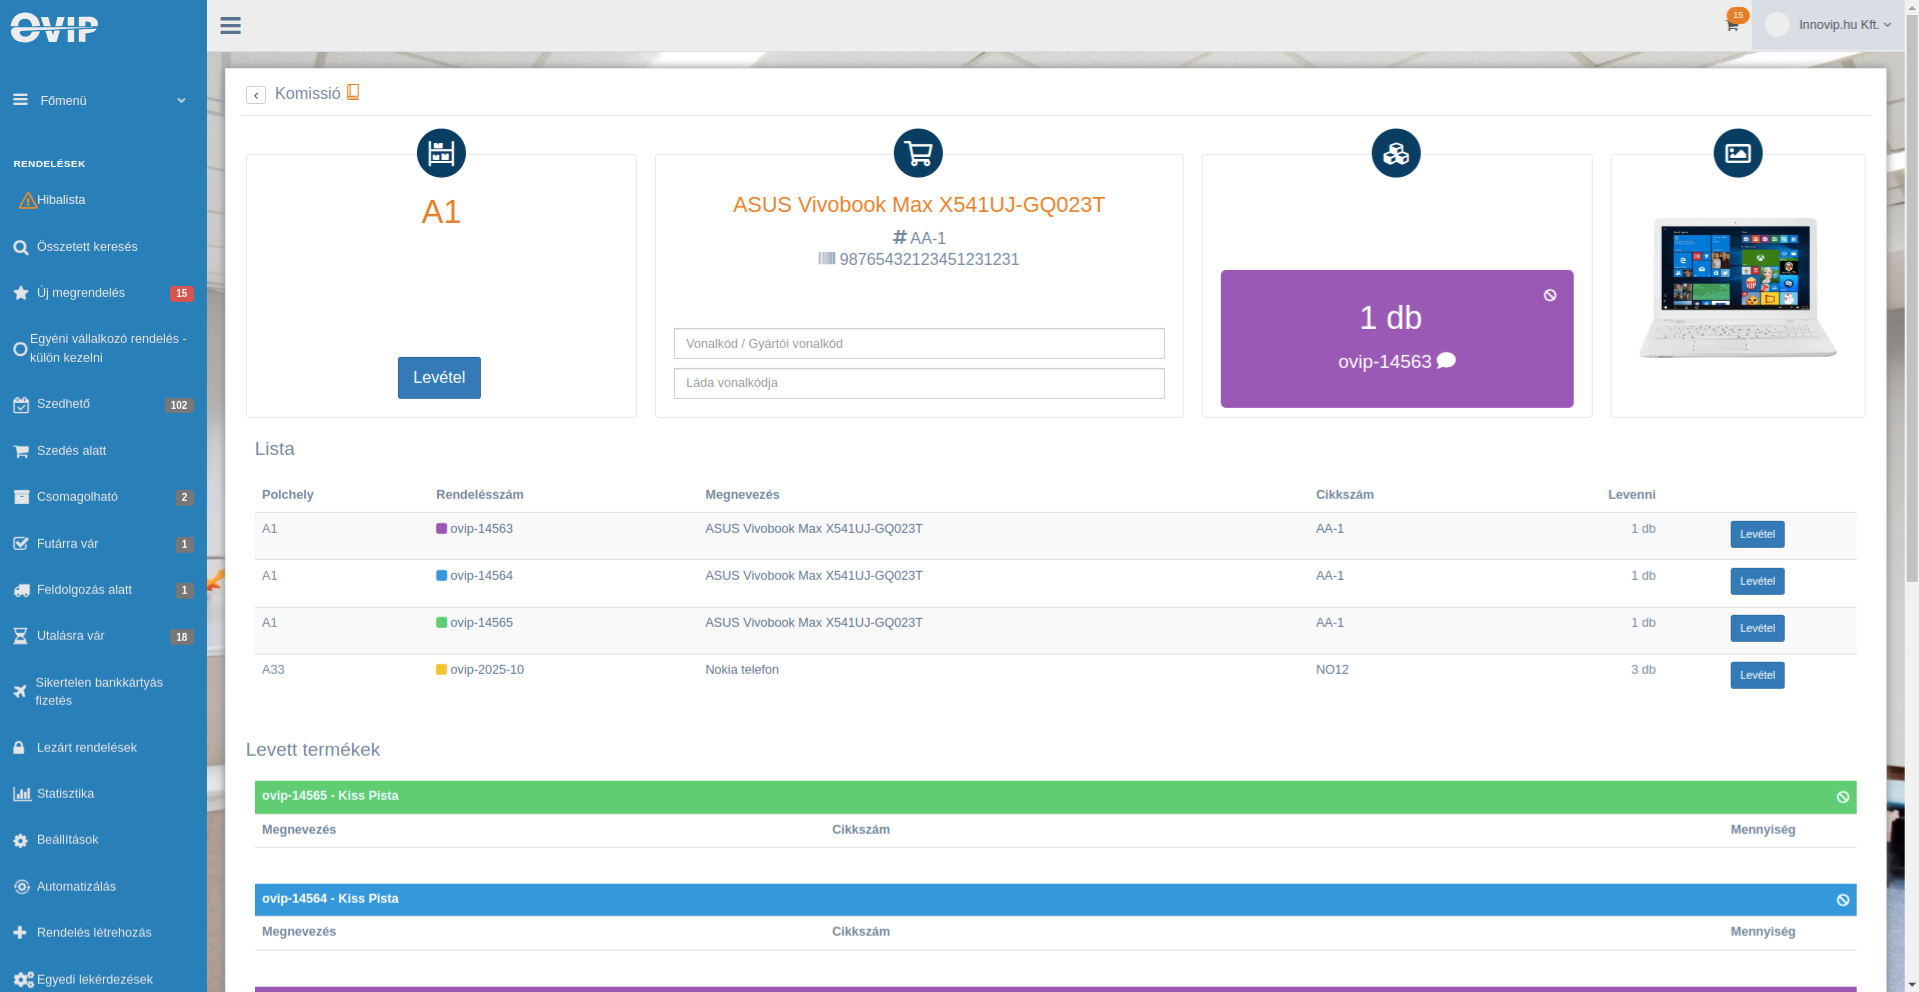
Task: Click the plus icon beside Rendelés létrehozás
Action: tap(19, 933)
